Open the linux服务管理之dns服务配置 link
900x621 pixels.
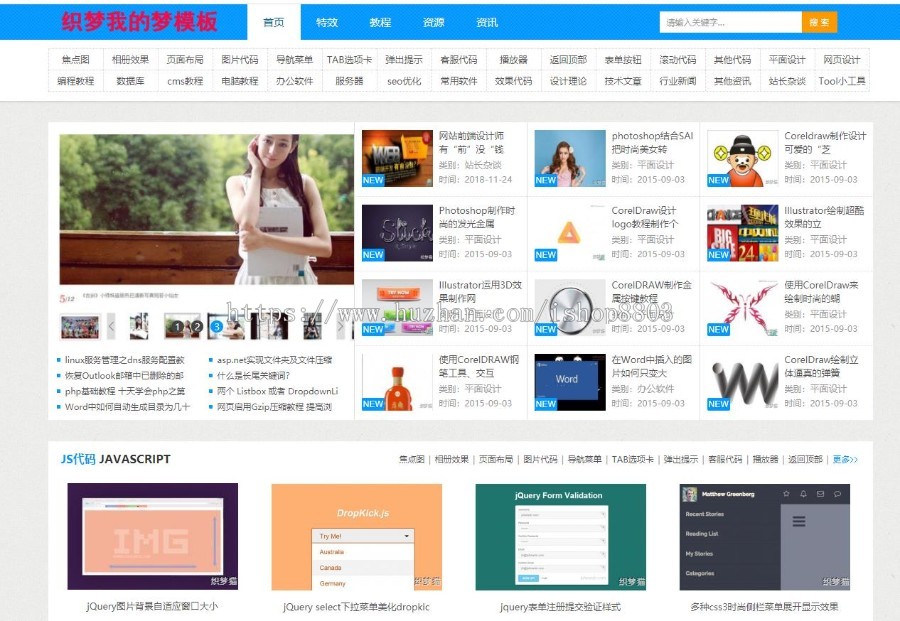click(x=125, y=360)
